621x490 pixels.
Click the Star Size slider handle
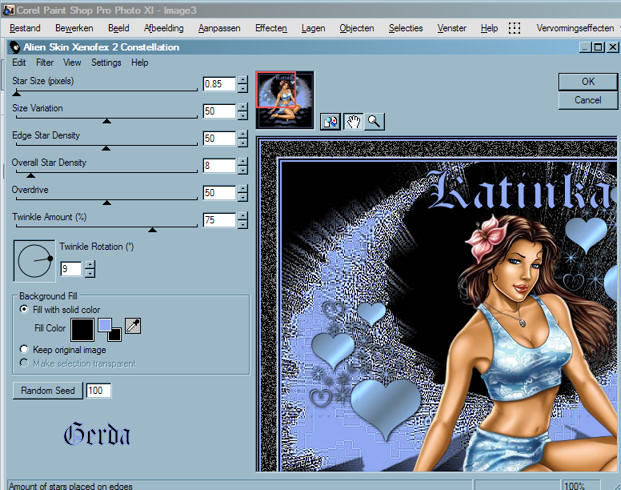click(x=16, y=93)
